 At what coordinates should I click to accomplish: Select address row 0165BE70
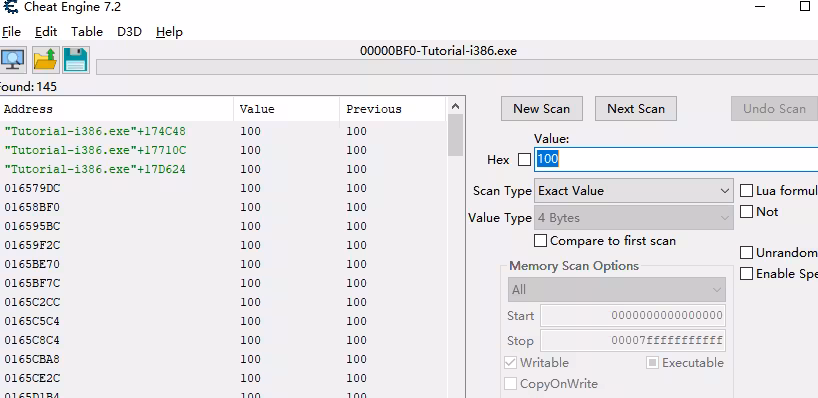(223, 264)
